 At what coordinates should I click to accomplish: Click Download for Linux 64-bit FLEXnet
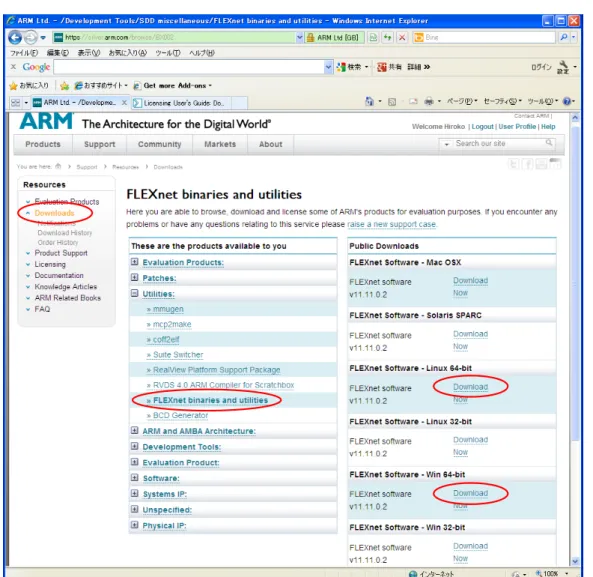(470, 387)
